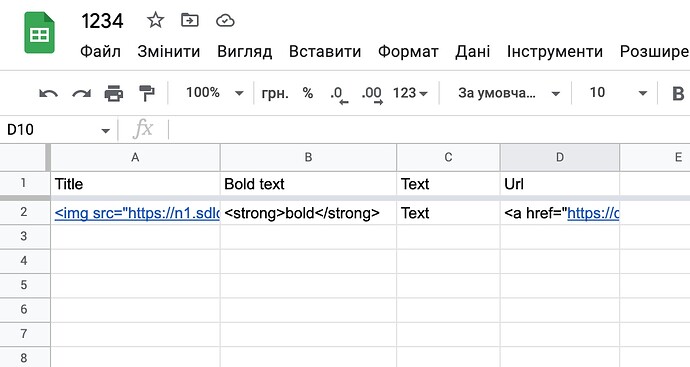690x367 pixels.
Task: Open the Формат menu
Action: 408,51
